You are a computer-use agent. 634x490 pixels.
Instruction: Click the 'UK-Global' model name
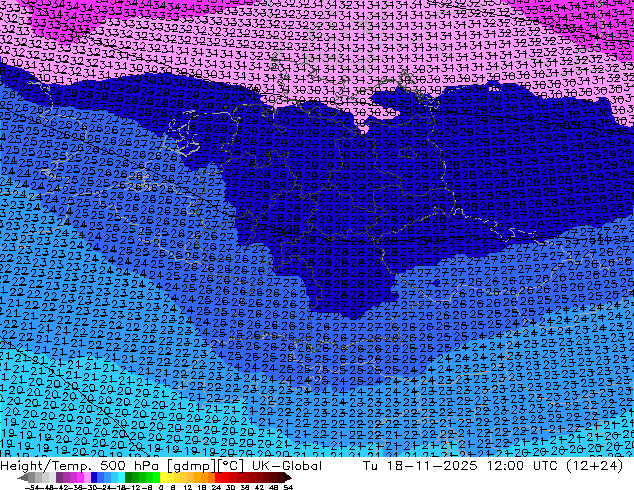click(287, 466)
